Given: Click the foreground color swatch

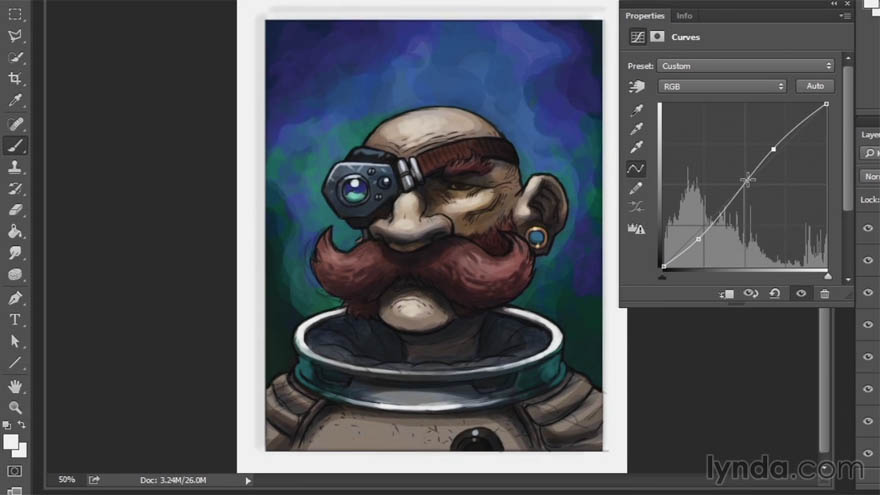Looking at the screenshot, I should pyautogui.click(x=10, y=442).
